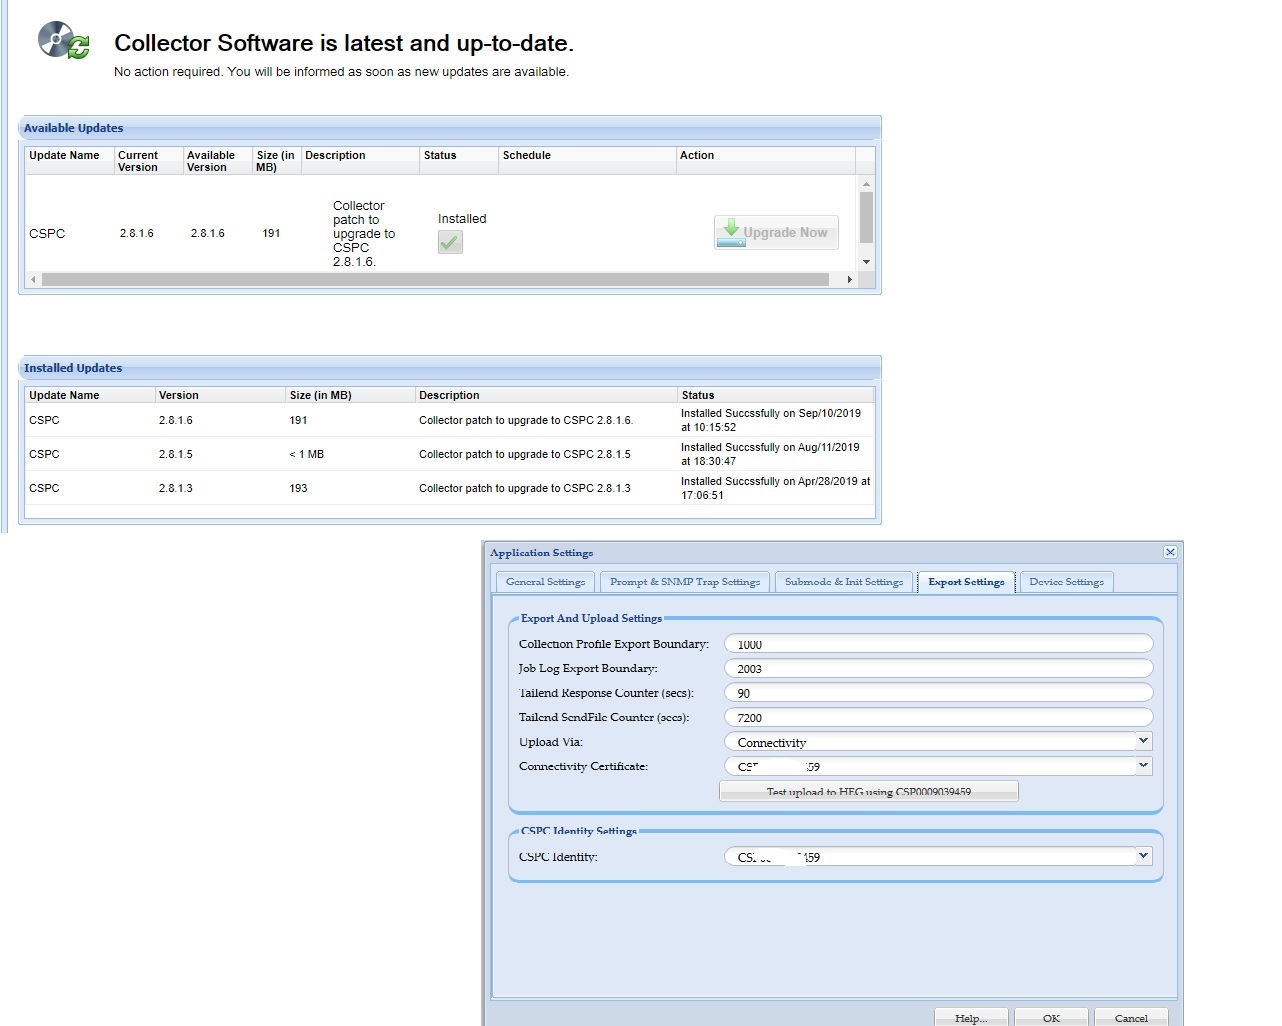Click the Available Updates panel header
Viewport: 1282px width, 1026px height.
point(450,128)
